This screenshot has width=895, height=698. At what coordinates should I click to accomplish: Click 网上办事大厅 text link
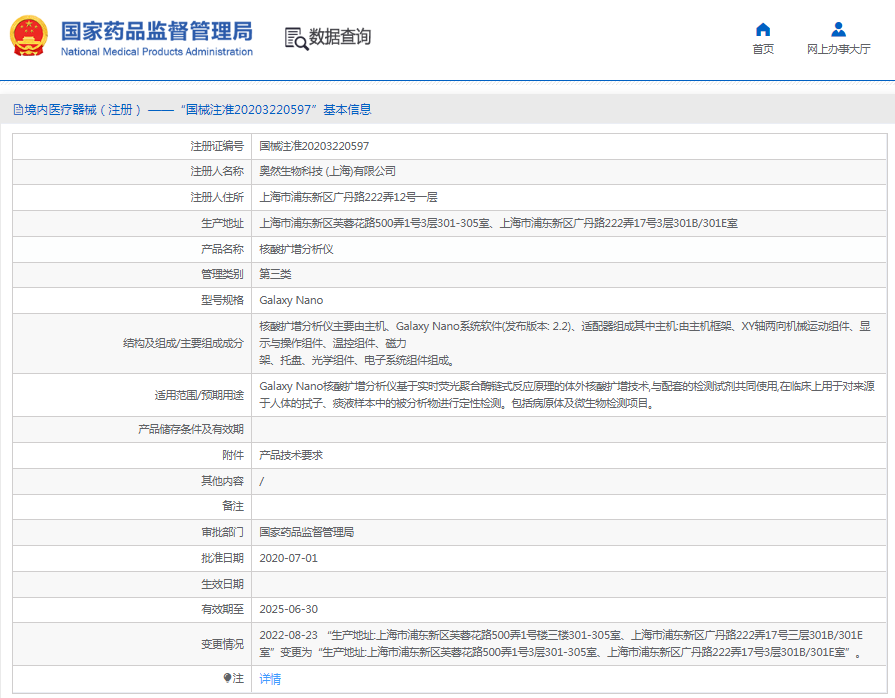[838, 49]
